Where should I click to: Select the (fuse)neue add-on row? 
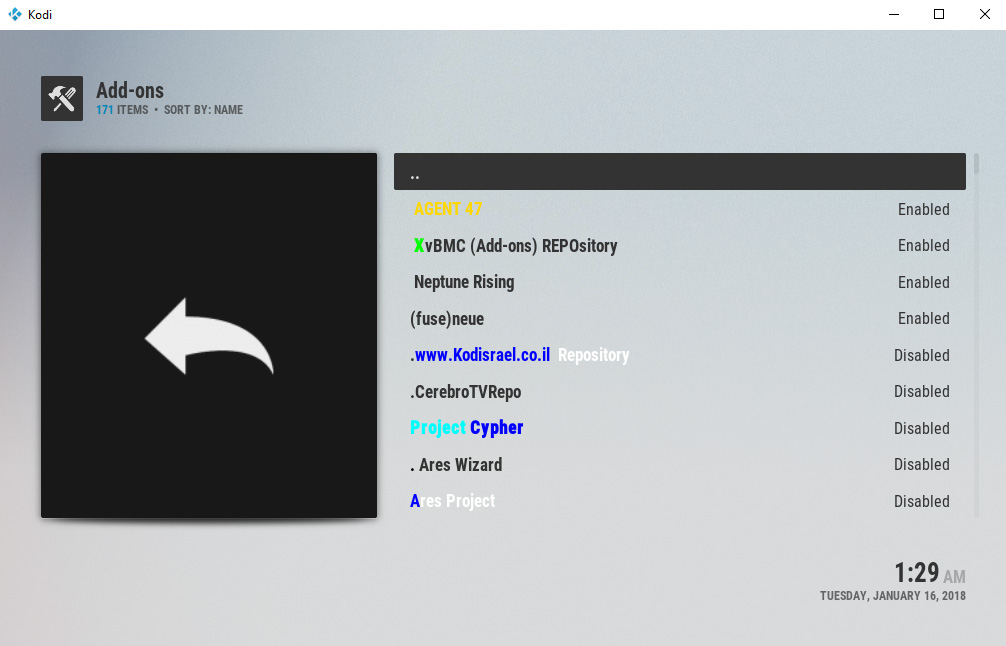click(679, 319)
